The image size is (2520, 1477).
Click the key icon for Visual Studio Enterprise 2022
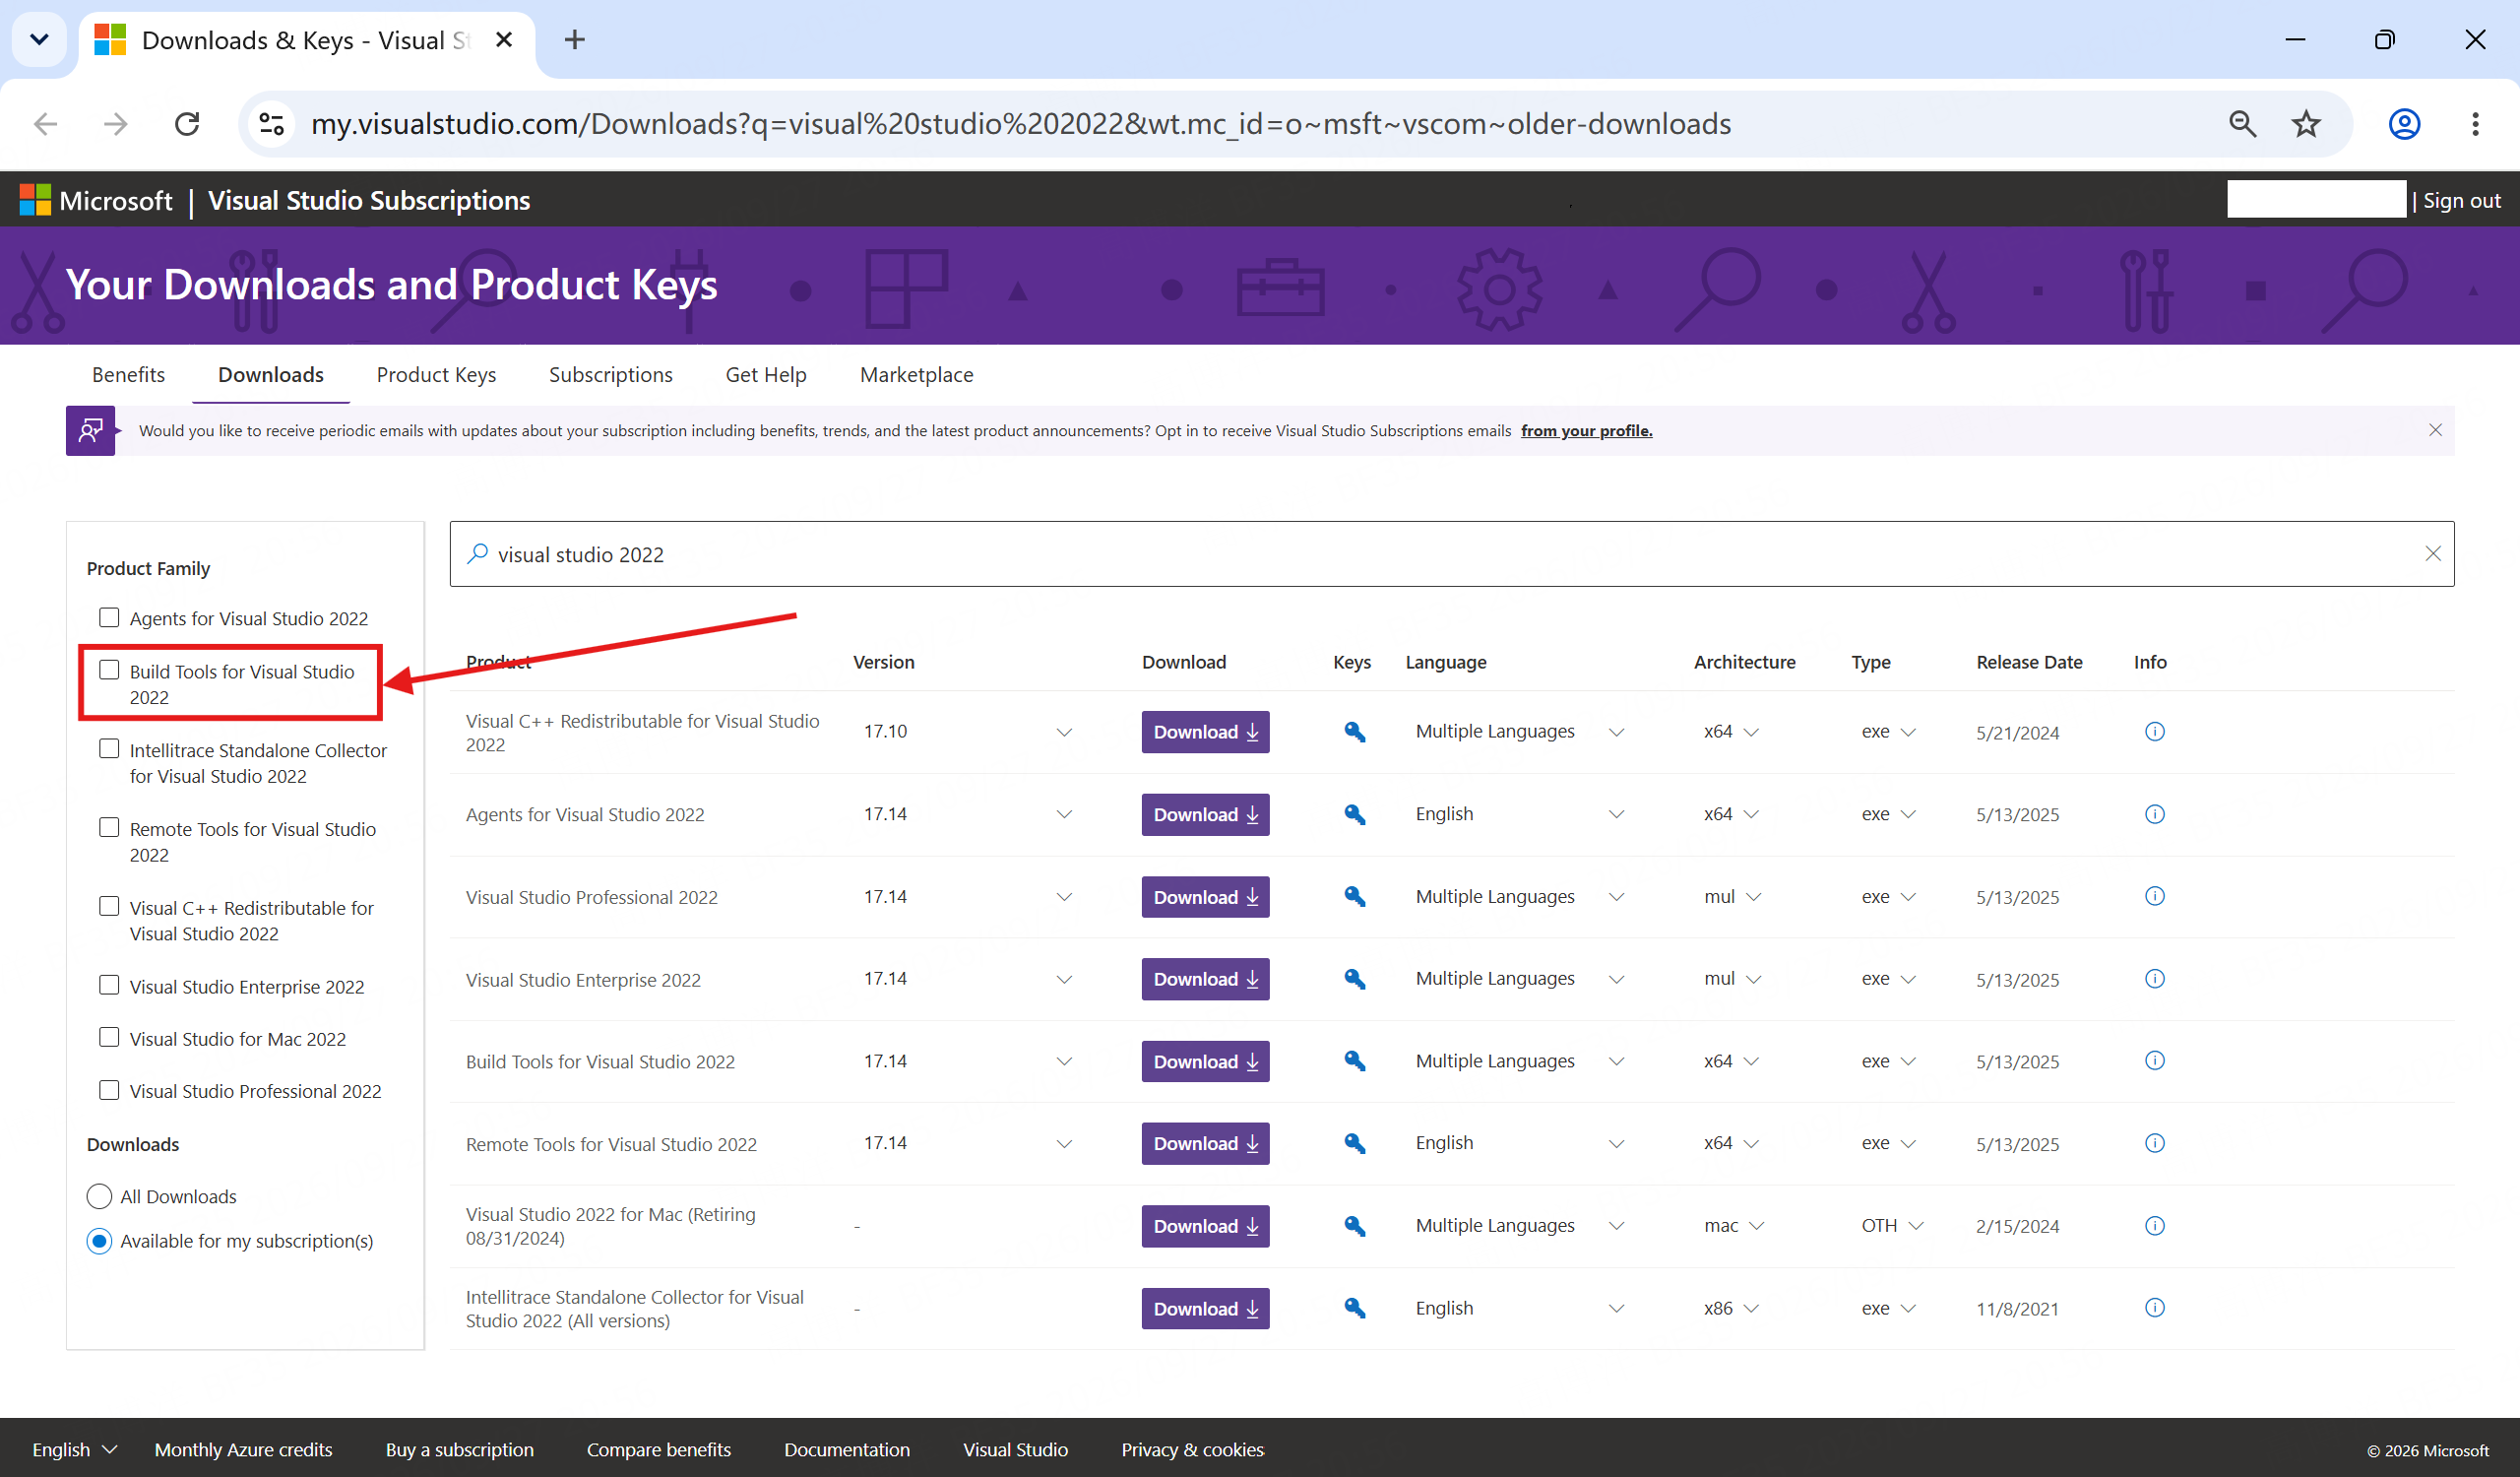pos(1354,979)
